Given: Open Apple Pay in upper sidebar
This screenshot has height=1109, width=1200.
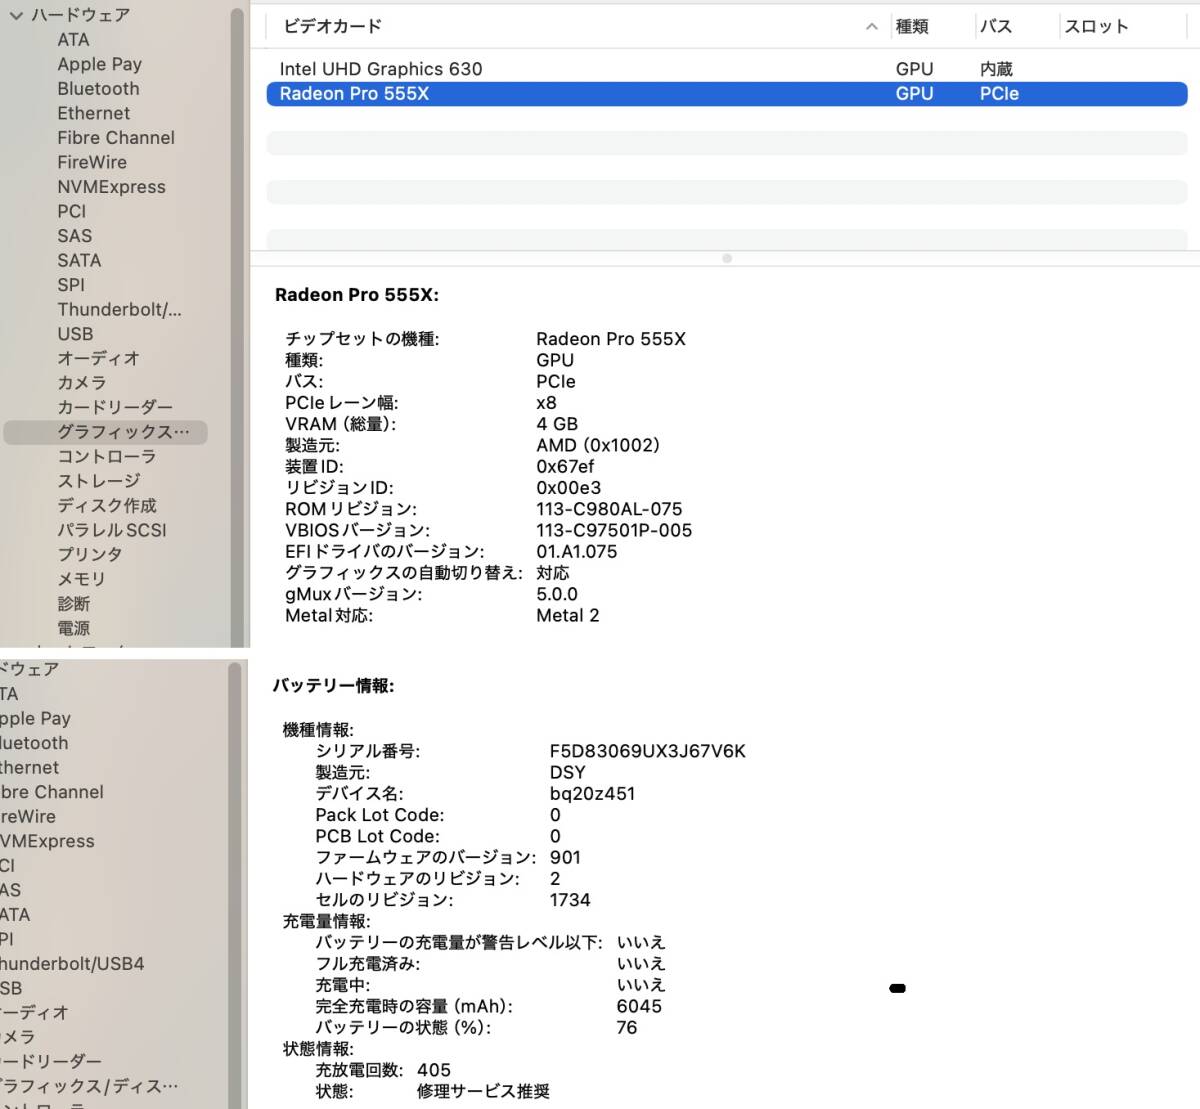Looking at the screenshot, I should point(99,64).
